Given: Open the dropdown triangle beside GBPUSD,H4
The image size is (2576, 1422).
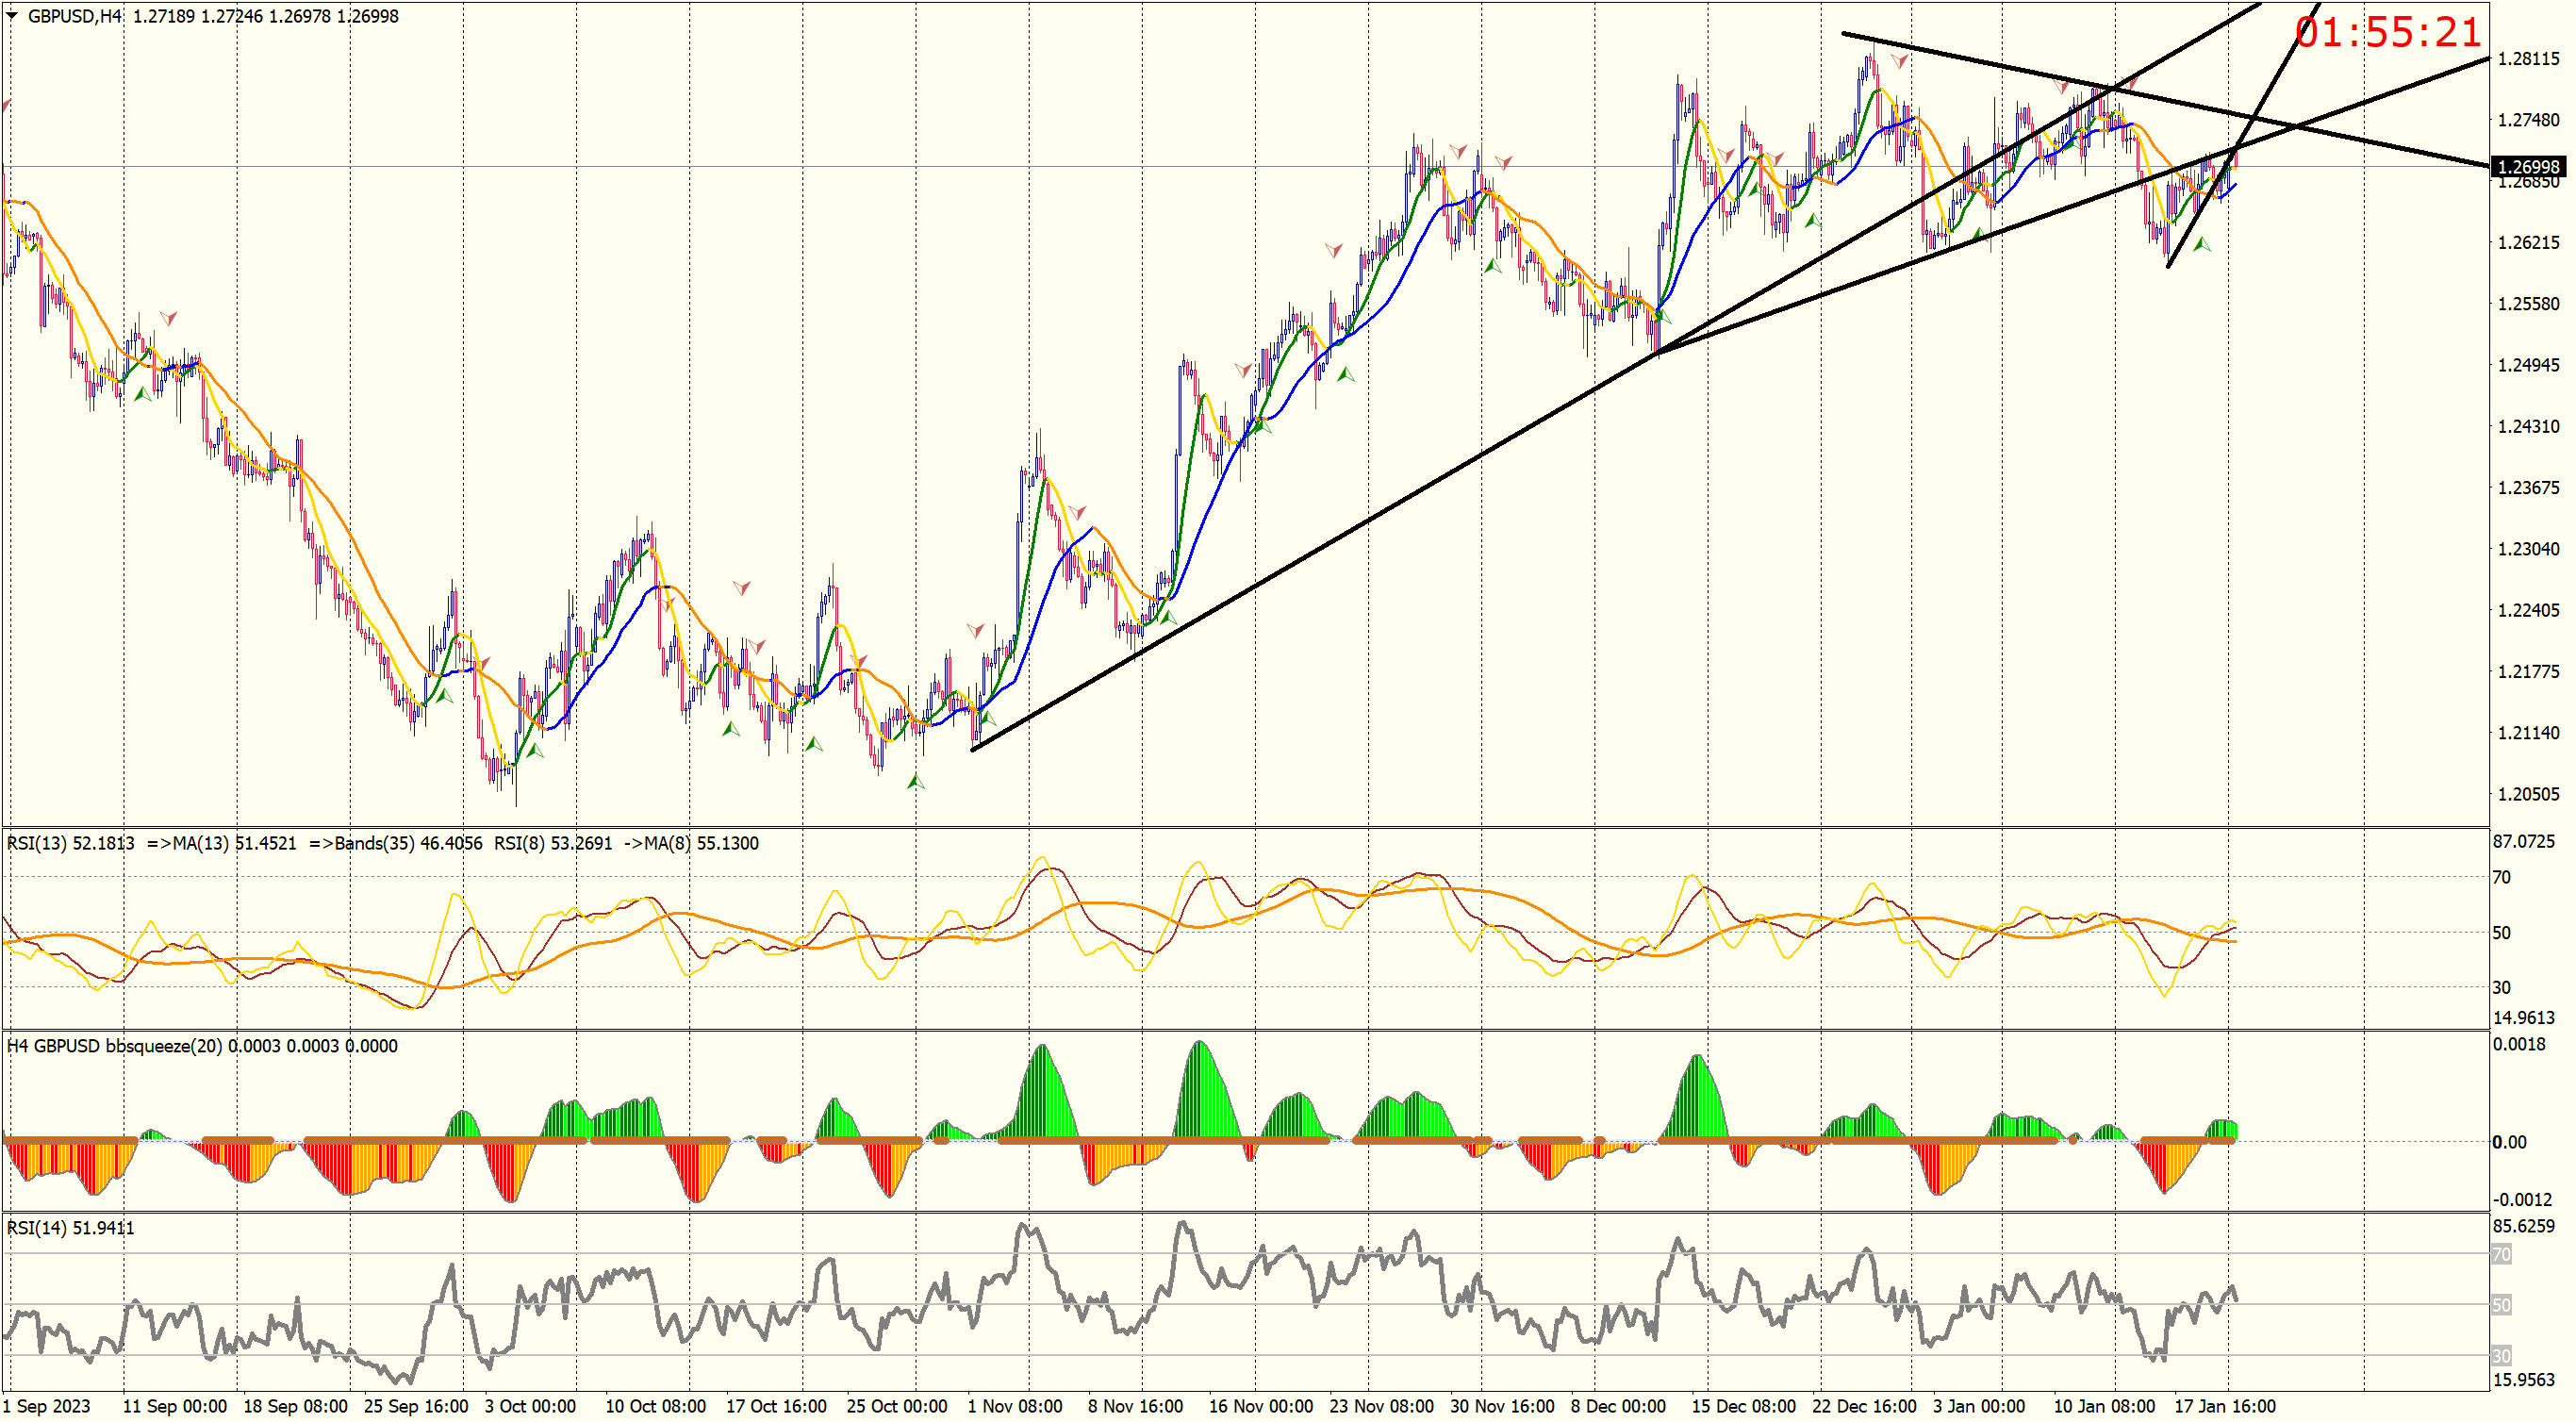Looking at the screenshot, I should 12,15.
